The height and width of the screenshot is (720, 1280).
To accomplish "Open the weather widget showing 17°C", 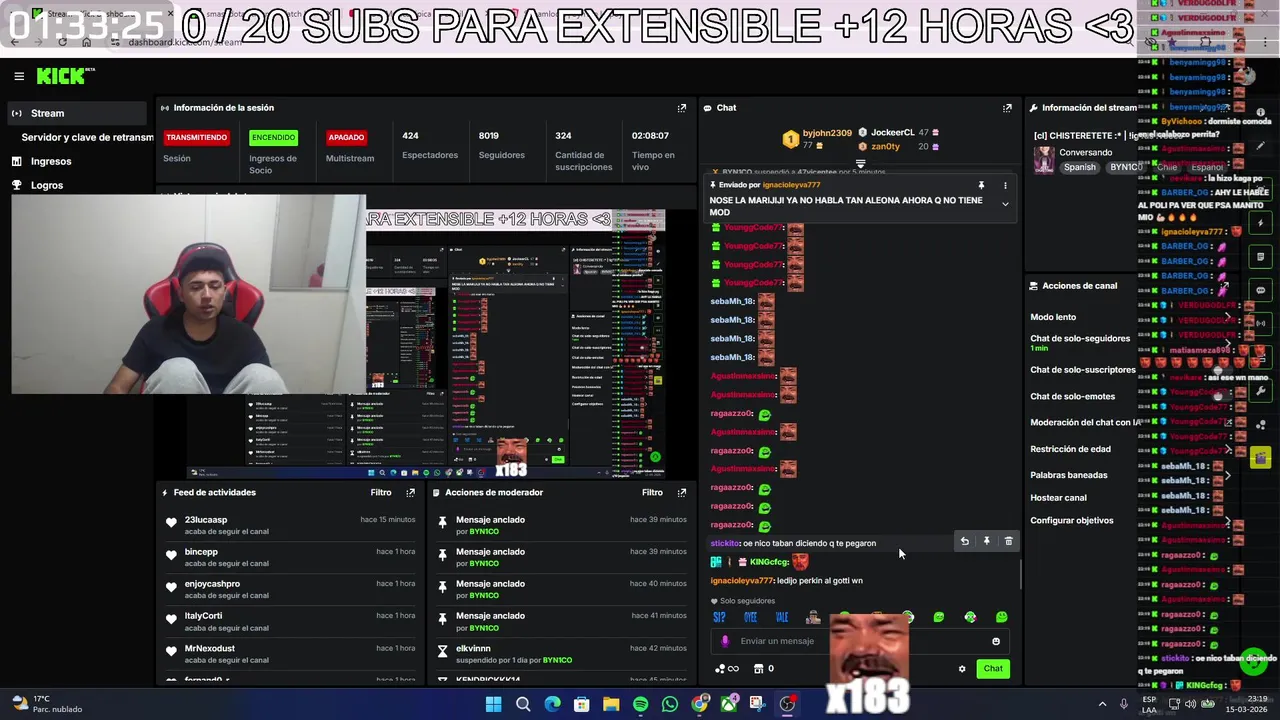I will tap(45, 704).
